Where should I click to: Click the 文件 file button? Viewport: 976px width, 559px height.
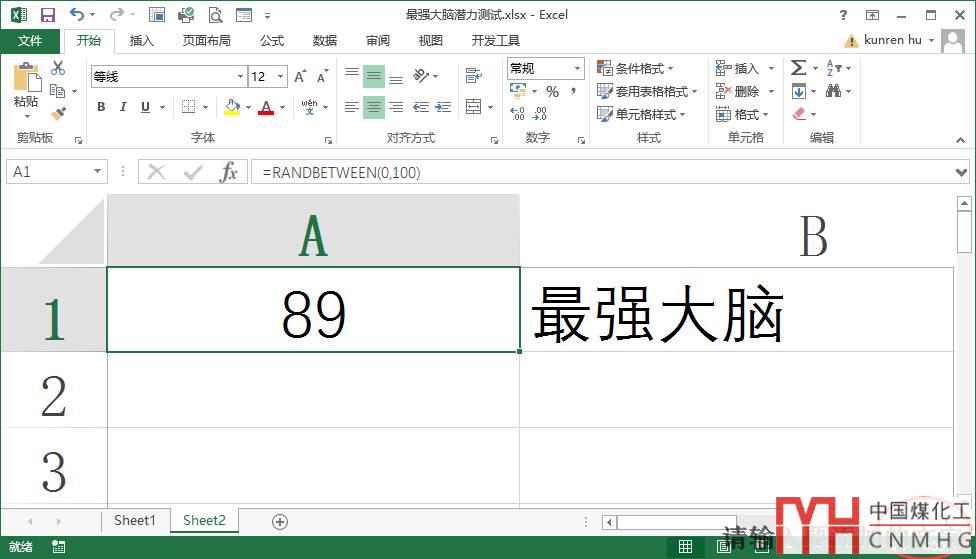30,41
